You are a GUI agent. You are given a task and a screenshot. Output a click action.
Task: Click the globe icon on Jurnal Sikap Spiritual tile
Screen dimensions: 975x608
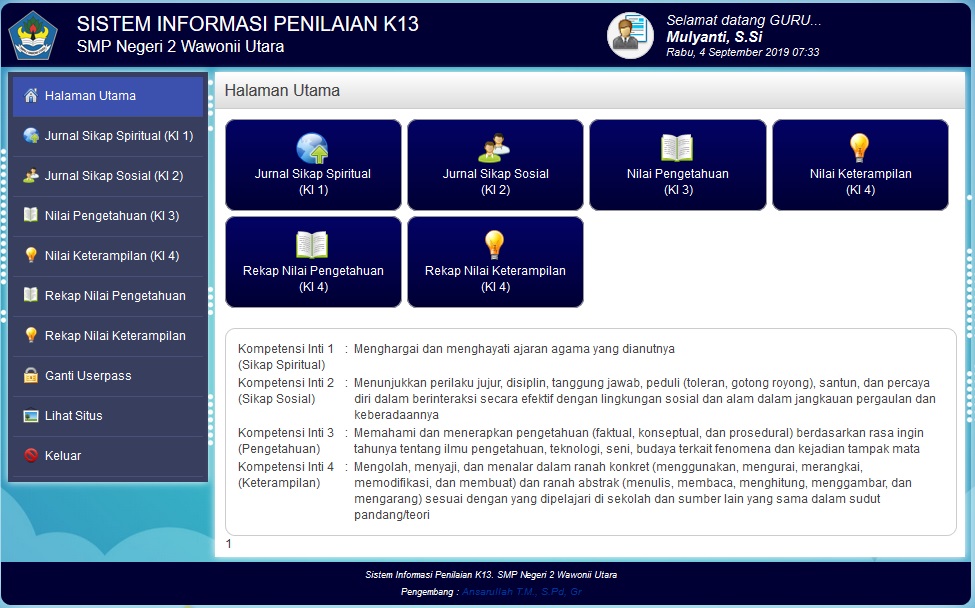(312, 148)
